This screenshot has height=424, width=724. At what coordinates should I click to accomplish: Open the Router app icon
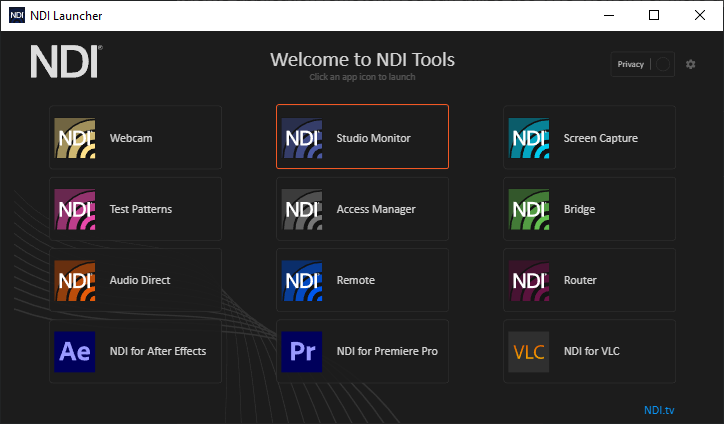529,280
